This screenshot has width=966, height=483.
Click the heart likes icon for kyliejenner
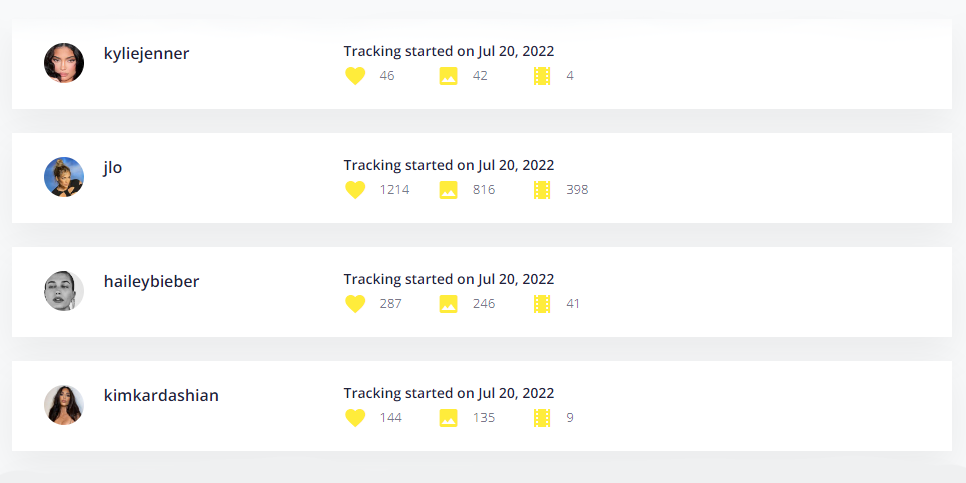[x=355, y=76]
